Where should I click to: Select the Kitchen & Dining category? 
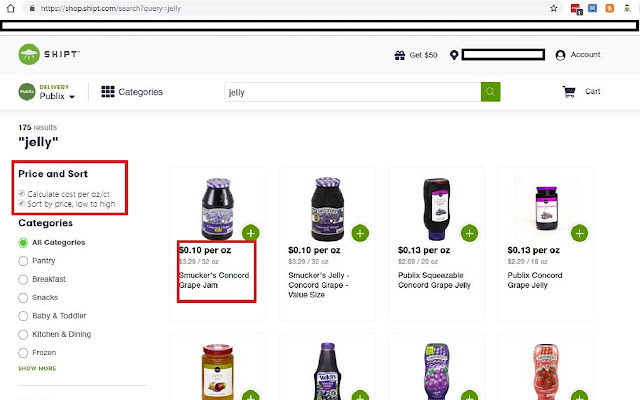pyautogui.click(x=23, y=335)
